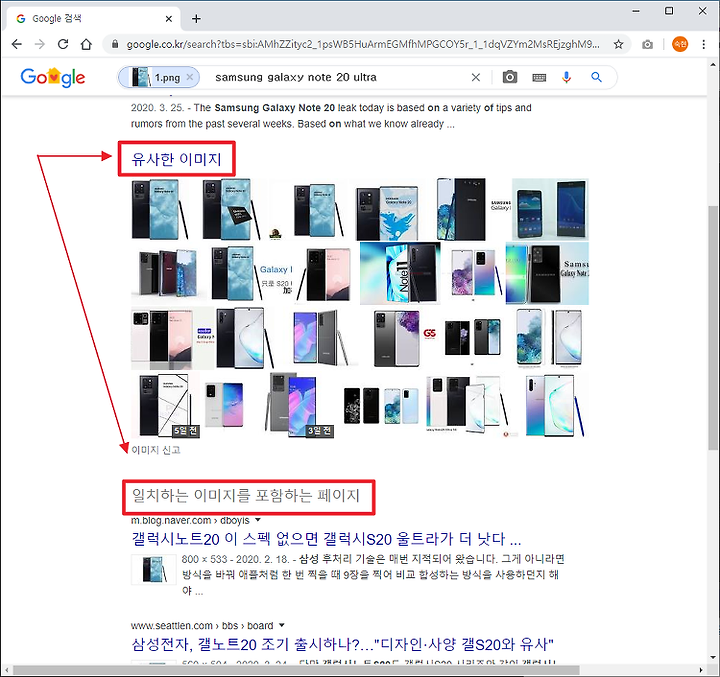
Task: Click the address bar URL
Action: (x=363, y=44)
